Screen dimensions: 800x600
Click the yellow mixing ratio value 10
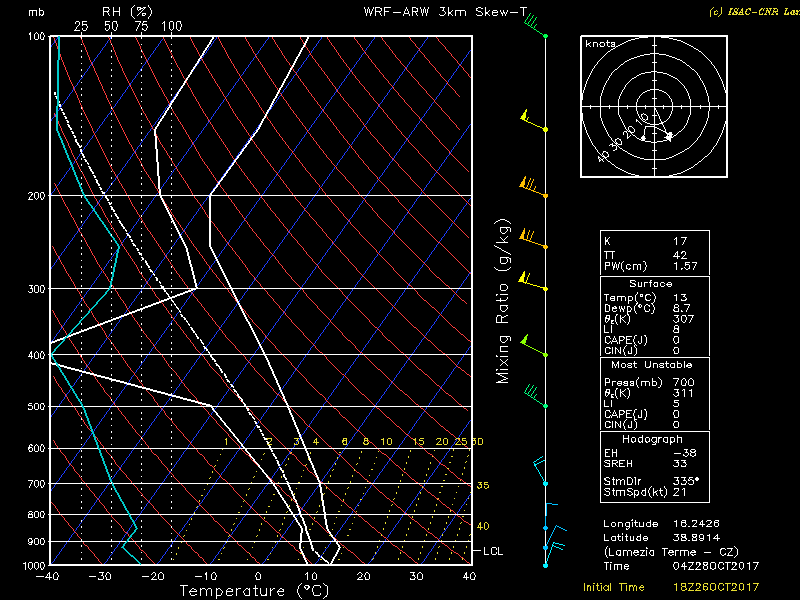click(386, 442)
